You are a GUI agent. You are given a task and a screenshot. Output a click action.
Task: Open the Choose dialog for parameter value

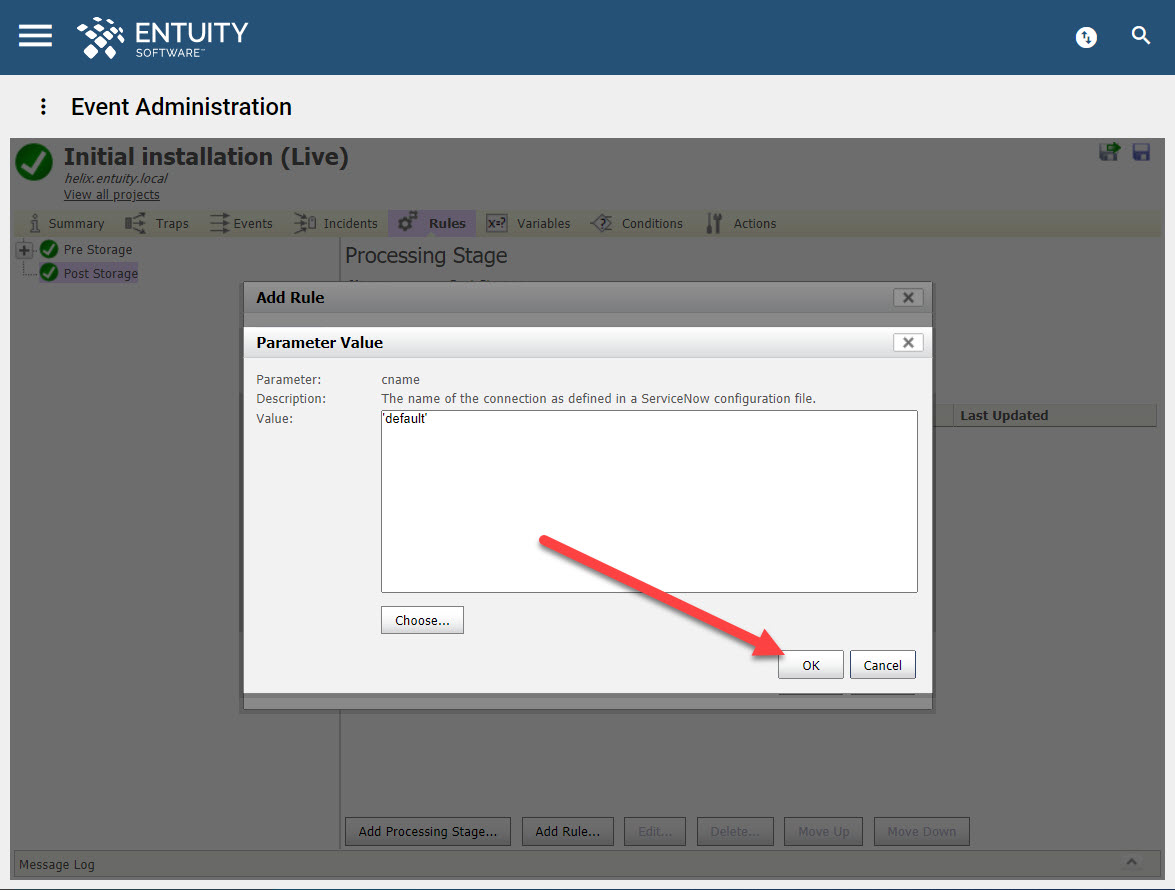point(421,619)
